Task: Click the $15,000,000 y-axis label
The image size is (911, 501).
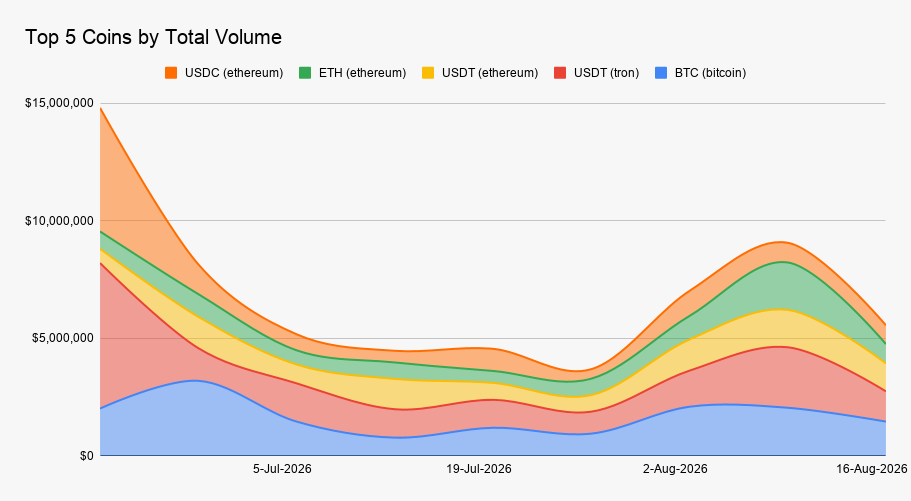Action: (59, 103)
